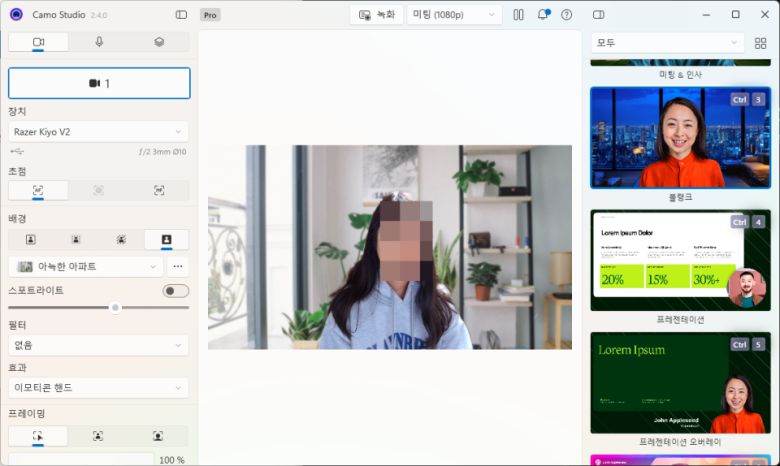This screenshot has width=780, height=466.
Task: Open the 모두 category dropdown
Action: pos(668,43)
